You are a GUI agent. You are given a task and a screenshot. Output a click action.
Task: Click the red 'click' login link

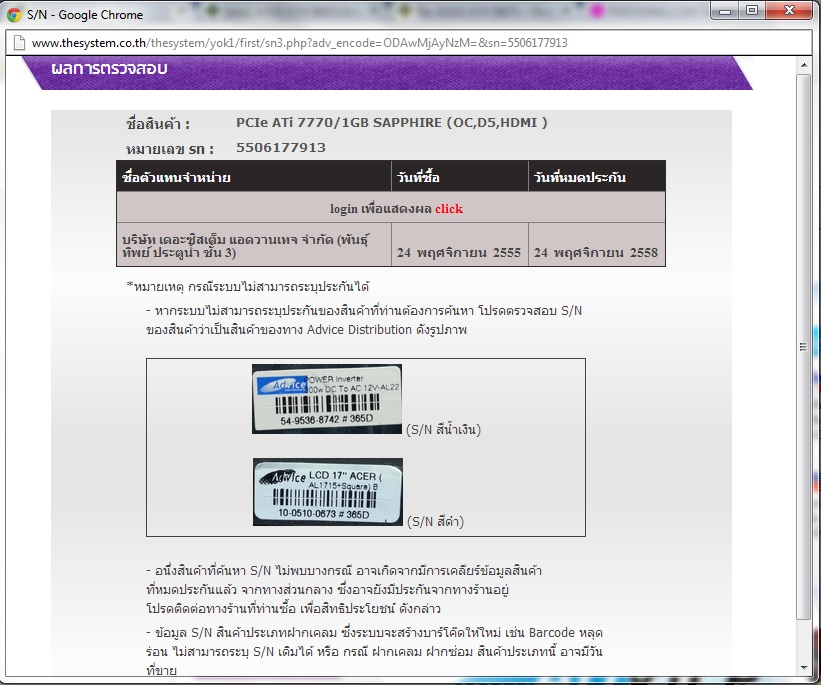click(x=449, y=208)
